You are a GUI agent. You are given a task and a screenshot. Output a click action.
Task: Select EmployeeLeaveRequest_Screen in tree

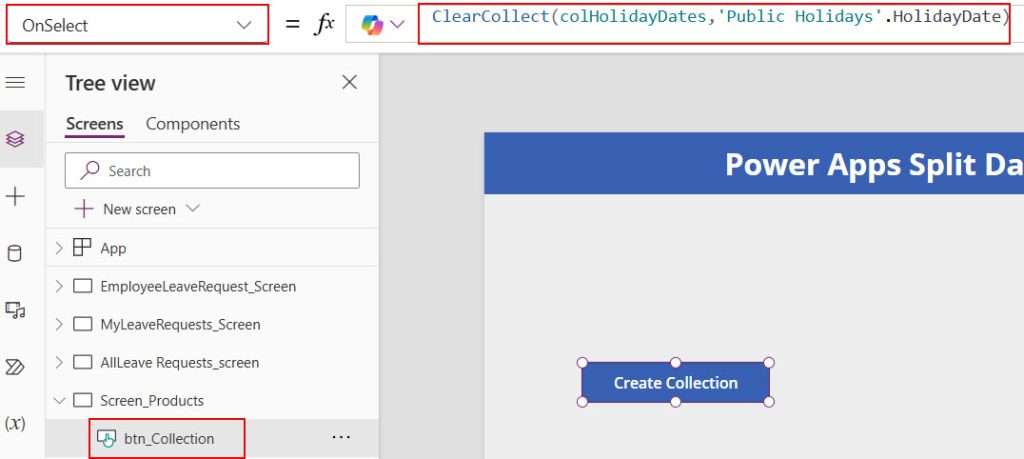pos(198,286)
